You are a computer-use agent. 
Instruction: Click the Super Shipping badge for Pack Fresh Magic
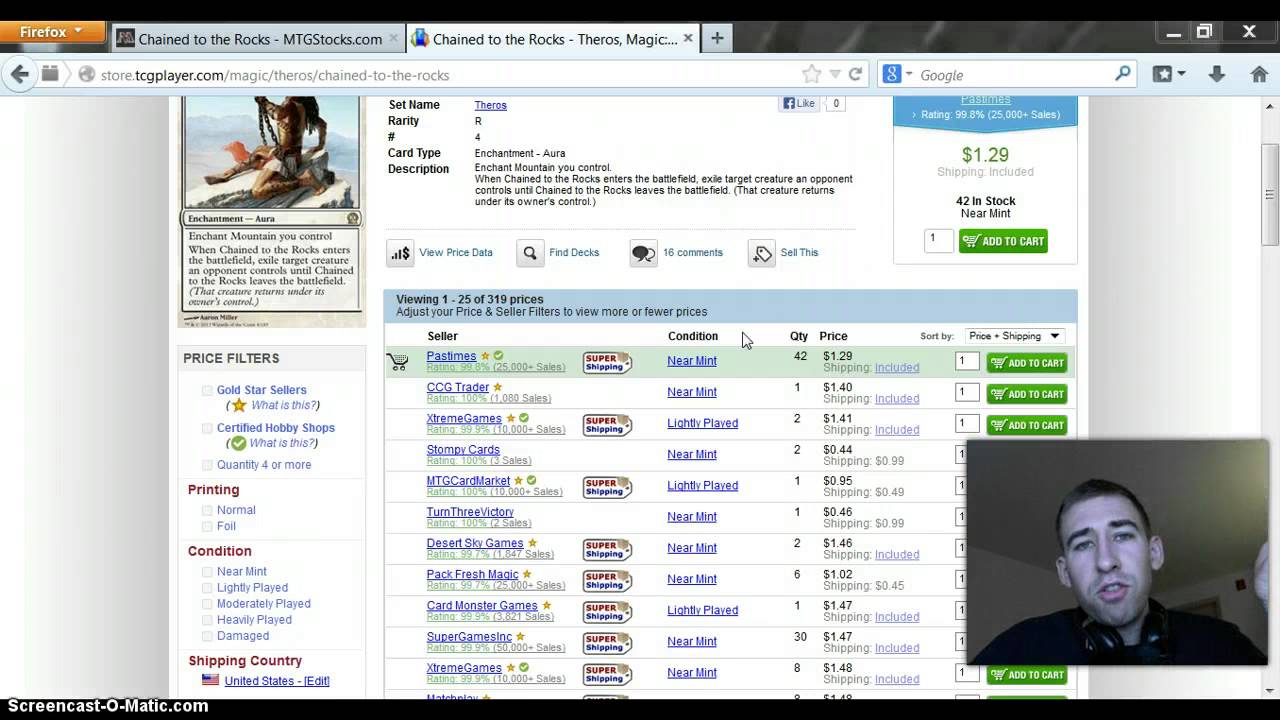pos(607,580)
